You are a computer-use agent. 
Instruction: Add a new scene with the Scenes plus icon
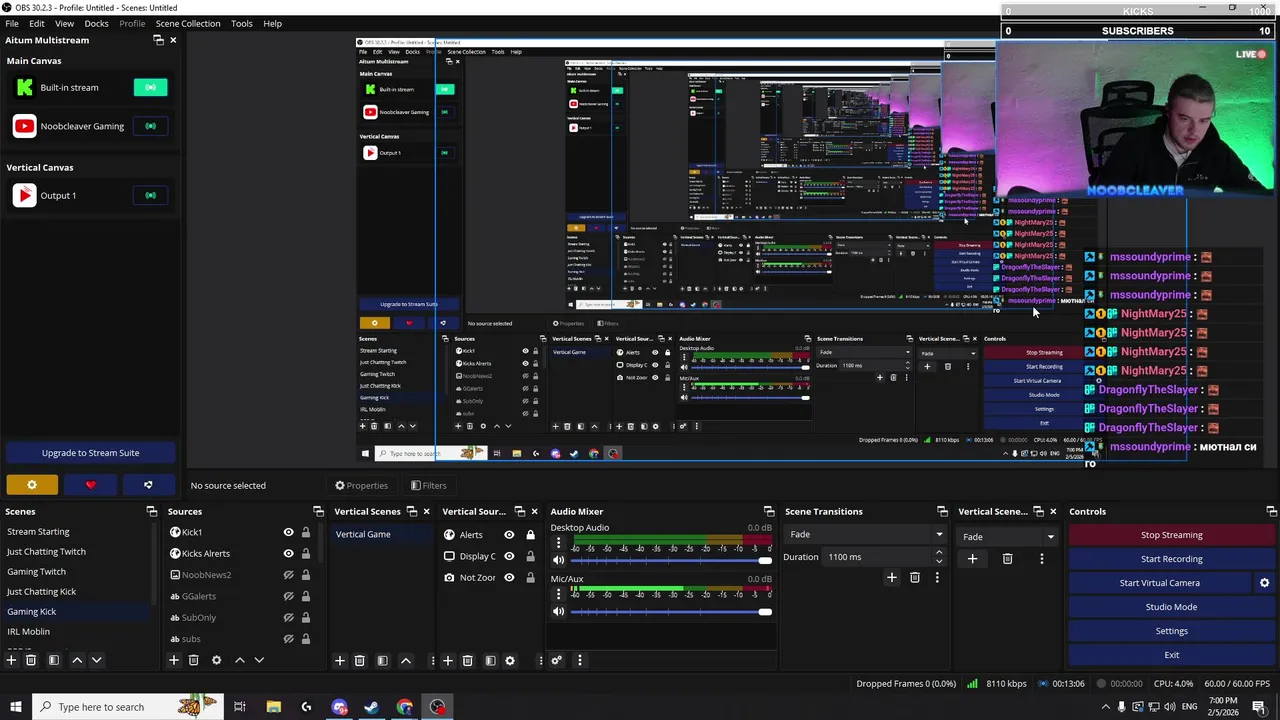(x=11, y=660)
